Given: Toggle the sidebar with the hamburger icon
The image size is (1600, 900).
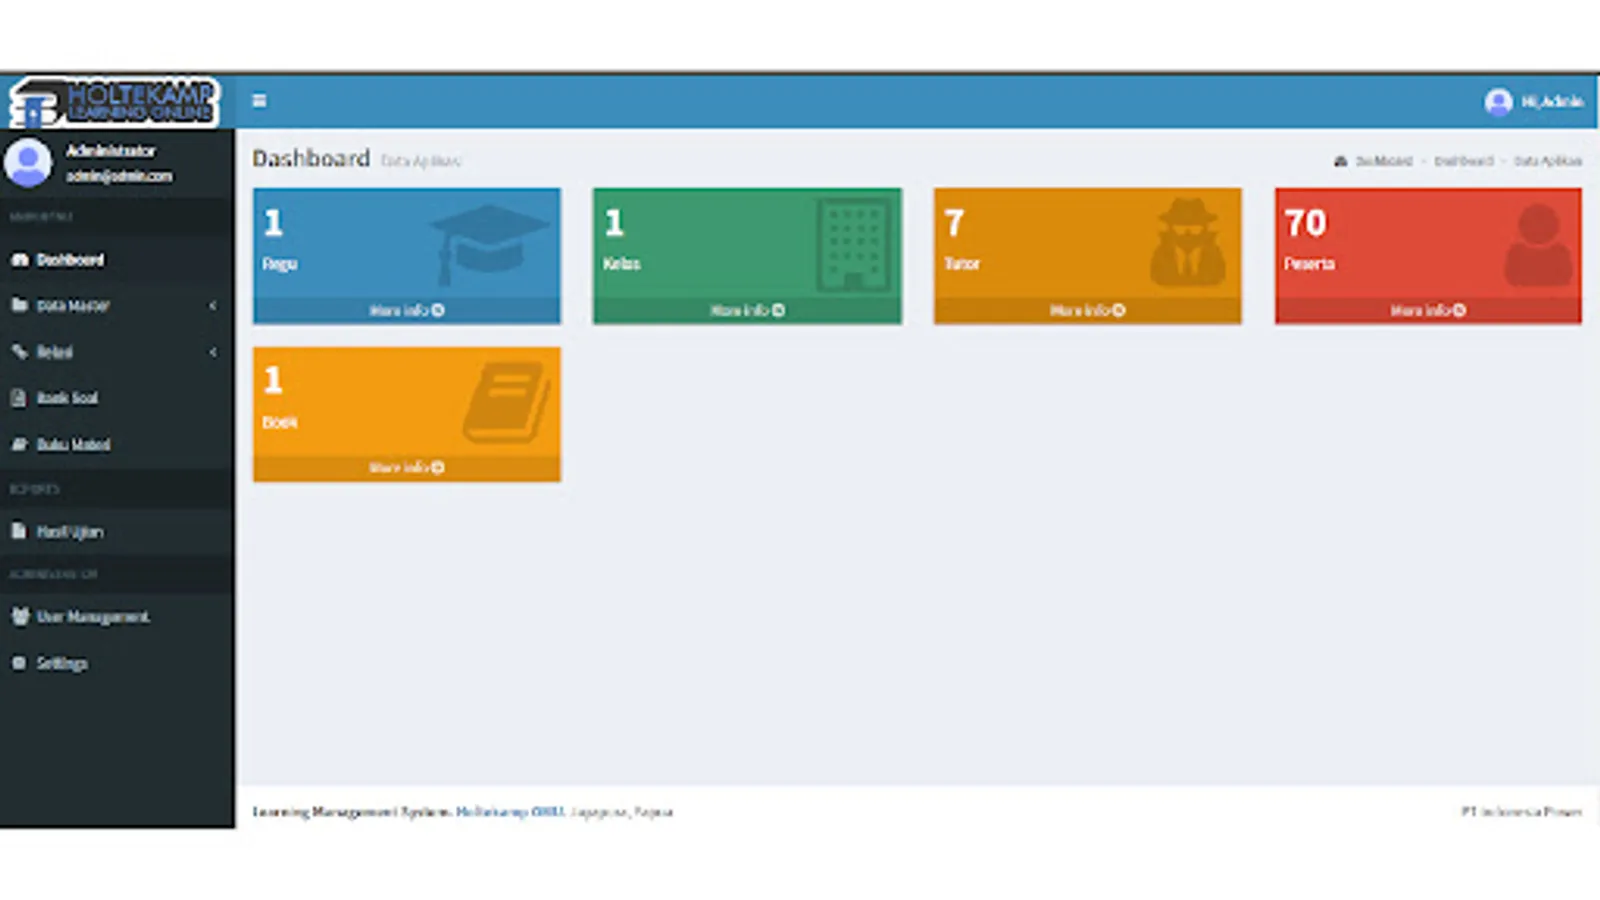Looking at the screenshot, I should pyautogui.click(x=259, y=101).
